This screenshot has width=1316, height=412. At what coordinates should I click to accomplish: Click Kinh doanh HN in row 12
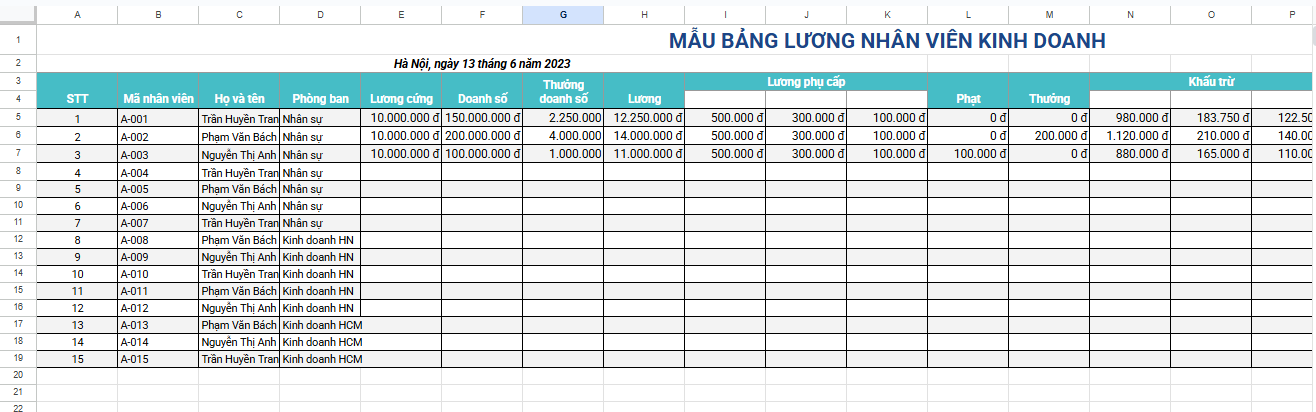tap(320, 239)
